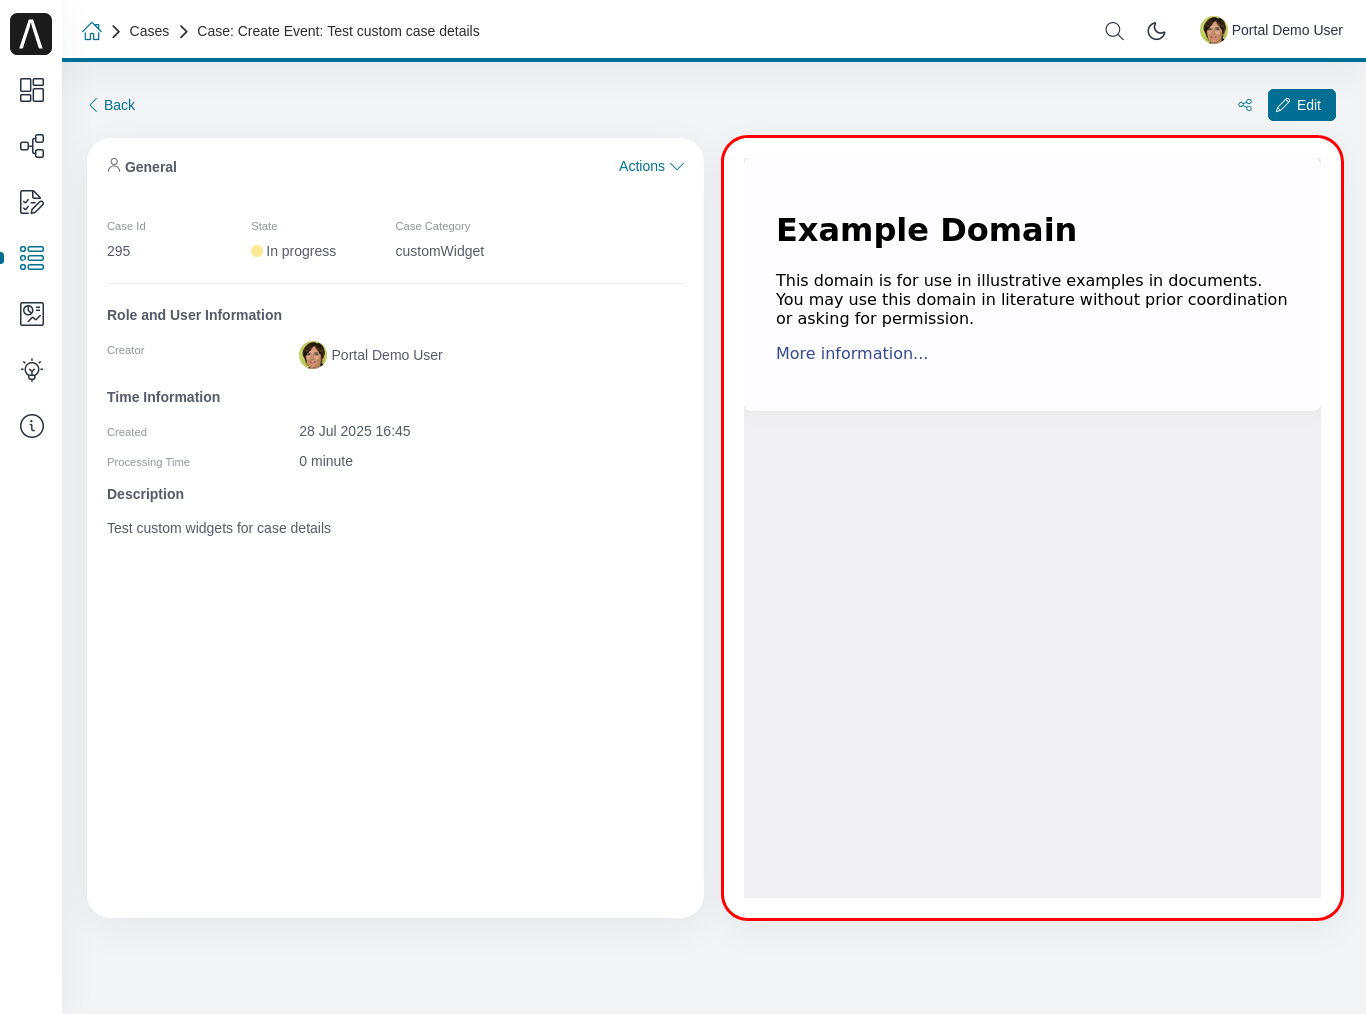
Task: Open the Cases breadcrumb chevron menu
Action: (x=183, y=31)
